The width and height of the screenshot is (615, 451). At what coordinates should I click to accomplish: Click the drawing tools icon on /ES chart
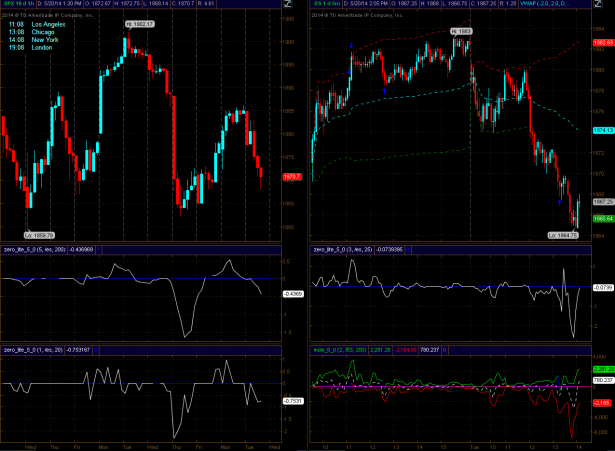[x=598, y=4]
